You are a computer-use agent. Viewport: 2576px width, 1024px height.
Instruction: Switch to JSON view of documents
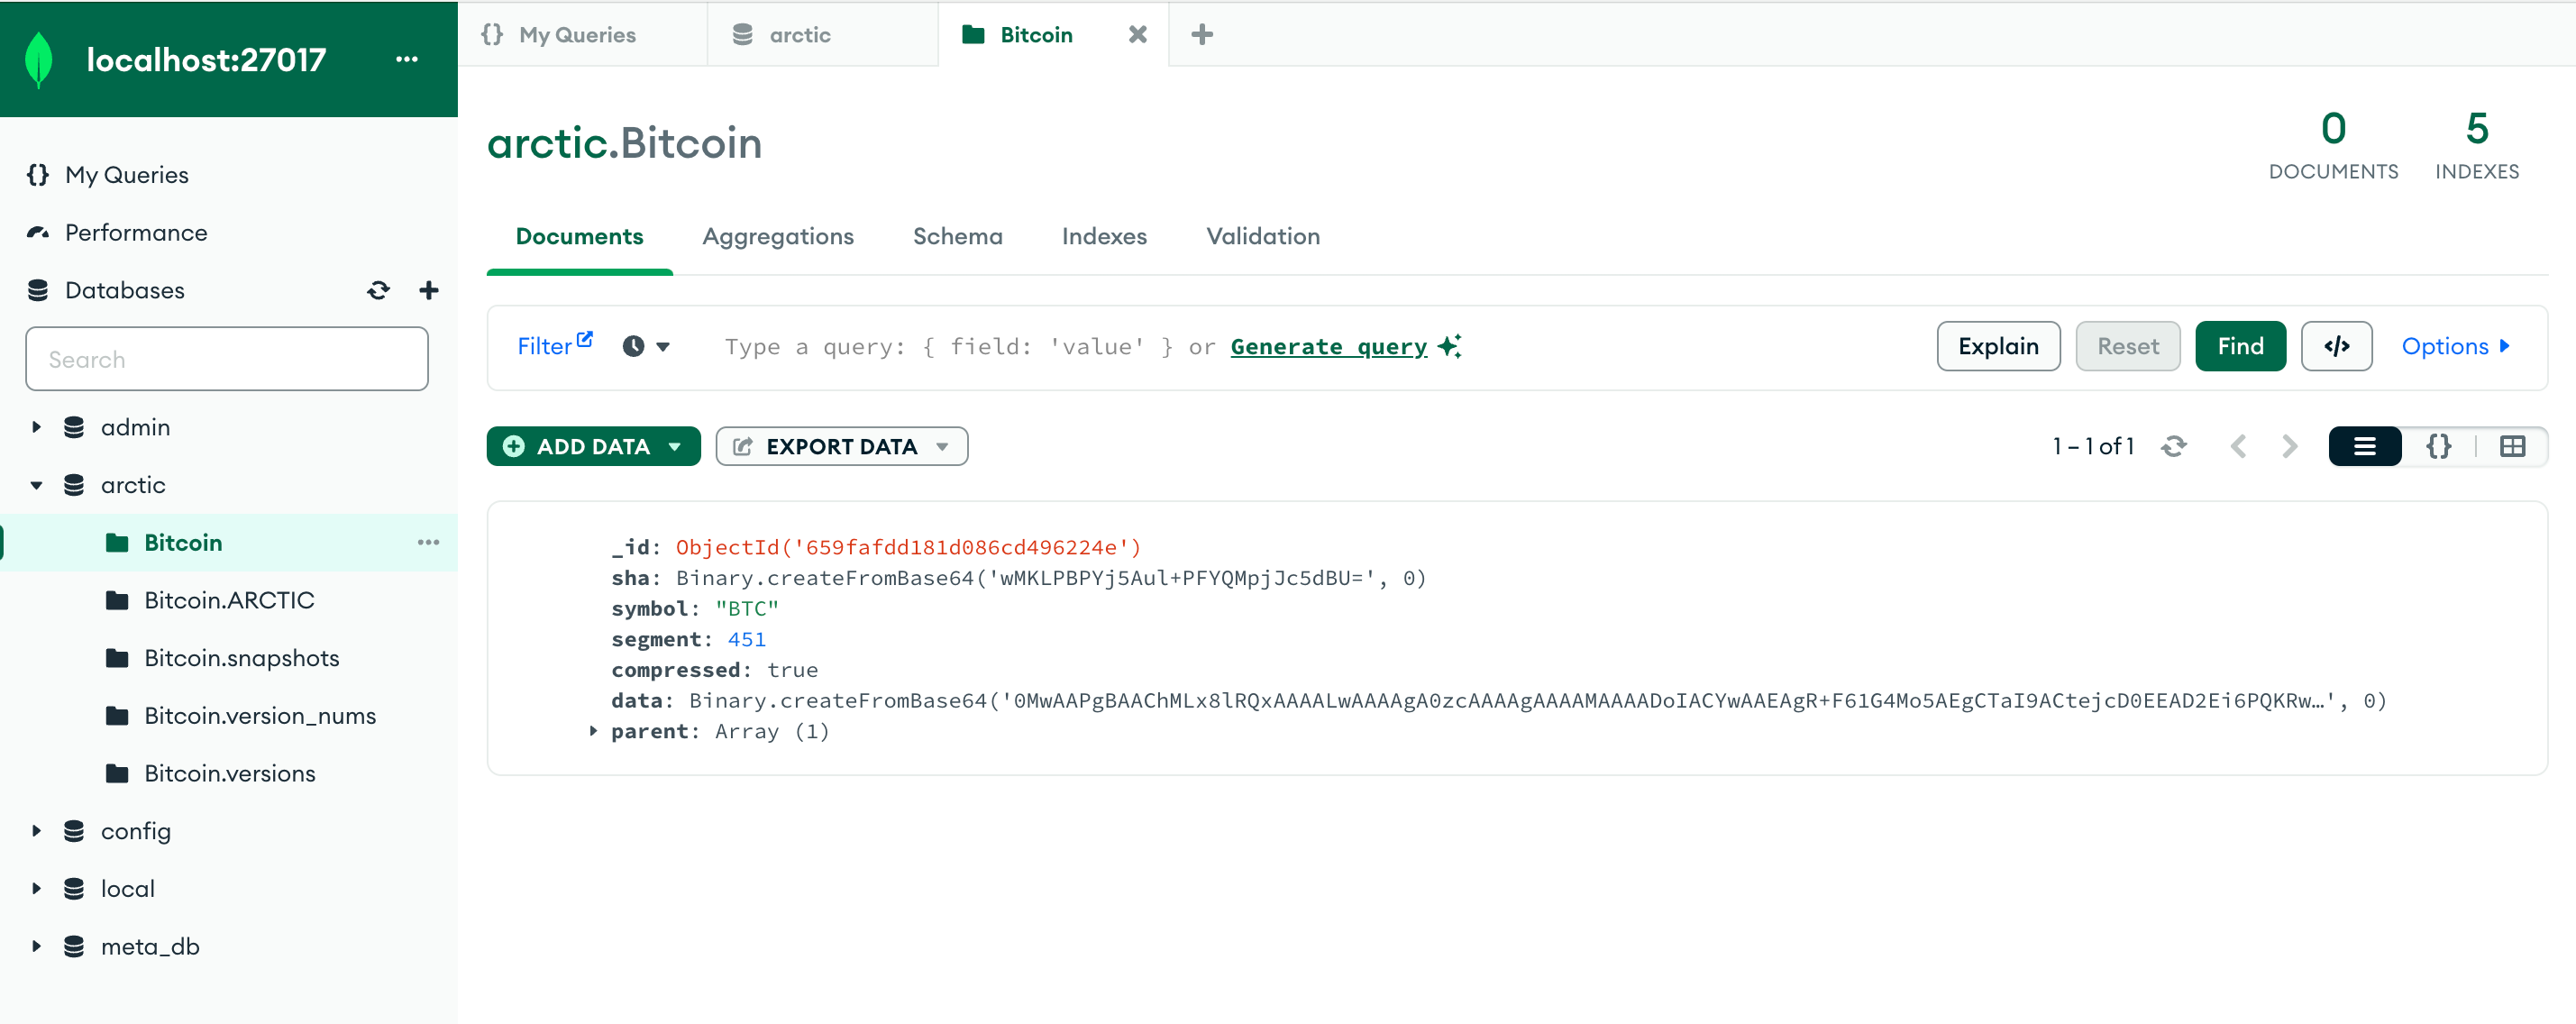[2438, 446]
